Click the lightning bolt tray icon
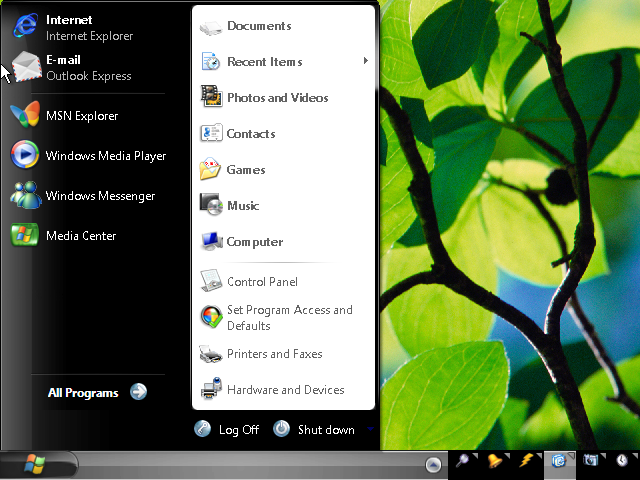640x480 pixels. (x=526, y=460)
